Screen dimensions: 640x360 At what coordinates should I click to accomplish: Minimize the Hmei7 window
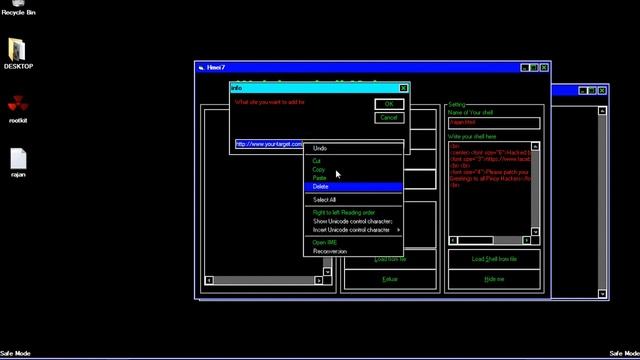[525, 68]
